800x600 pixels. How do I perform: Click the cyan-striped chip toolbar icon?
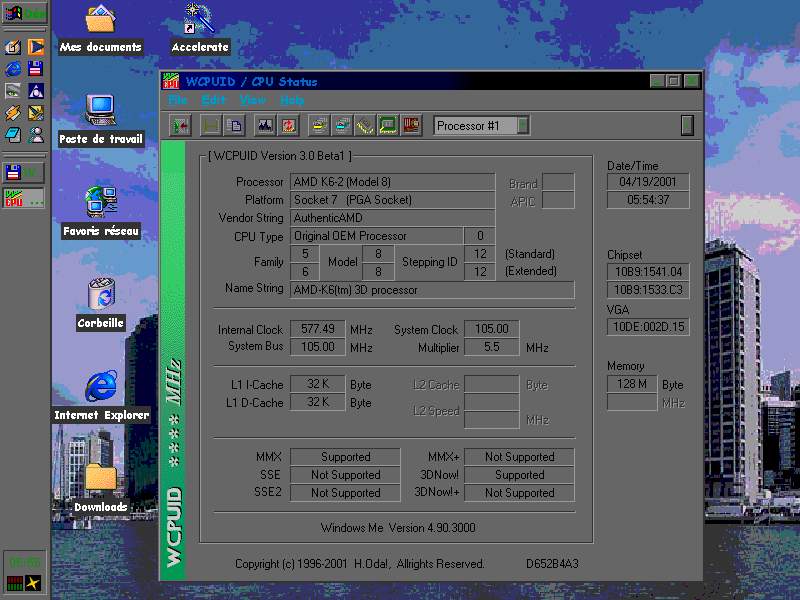[342, 126]
